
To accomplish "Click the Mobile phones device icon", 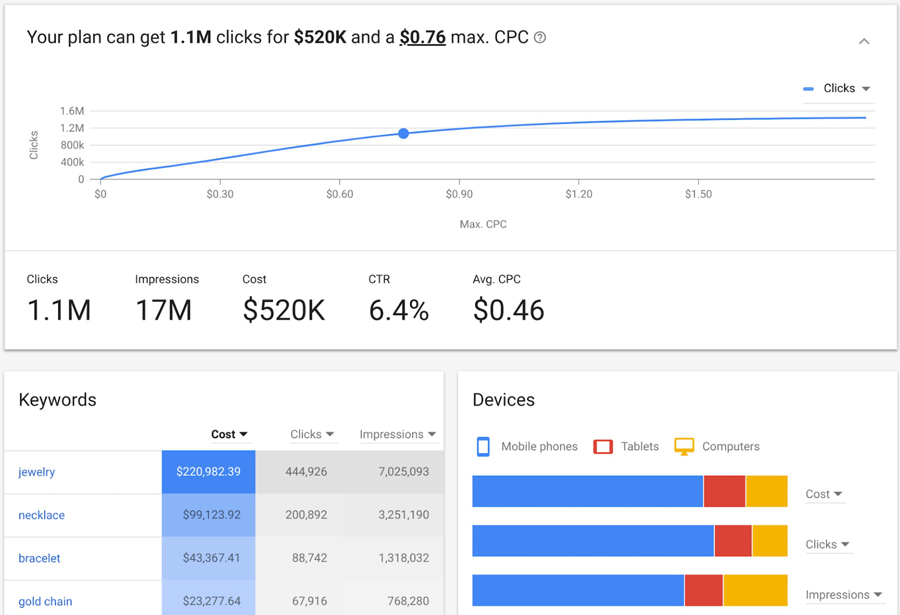I will [x=483, y=447].
